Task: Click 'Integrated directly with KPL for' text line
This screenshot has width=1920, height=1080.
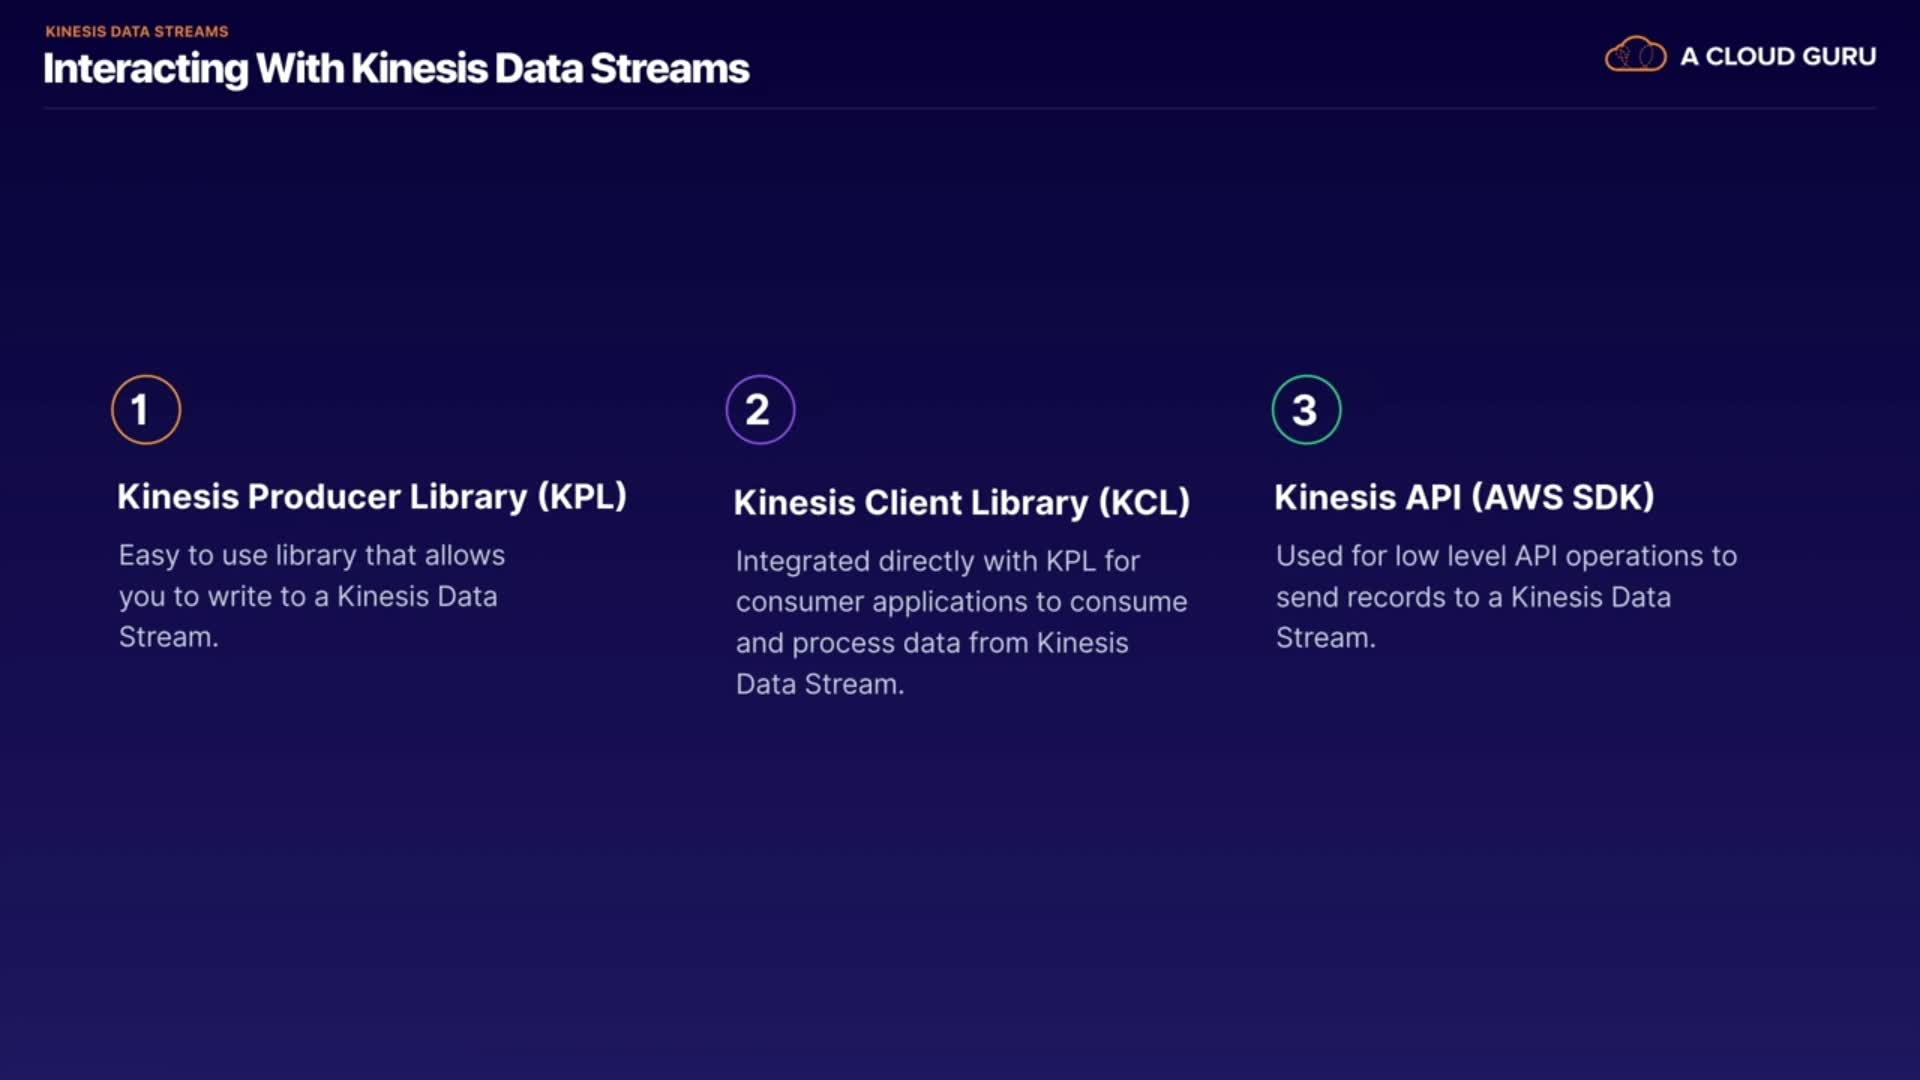Action: pyautogui.click(x=938, y=561)
